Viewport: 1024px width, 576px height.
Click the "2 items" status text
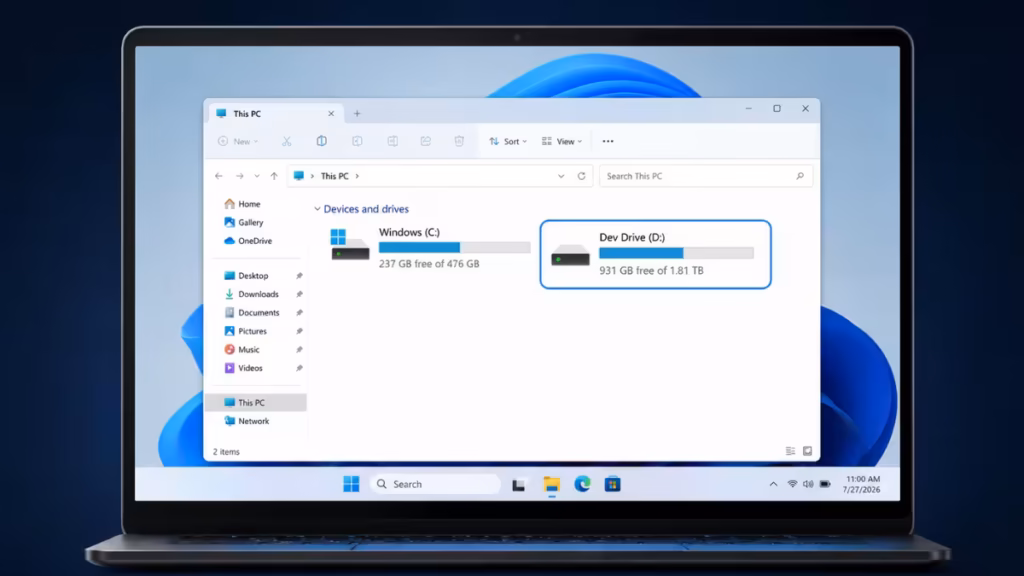coord(226,452)
